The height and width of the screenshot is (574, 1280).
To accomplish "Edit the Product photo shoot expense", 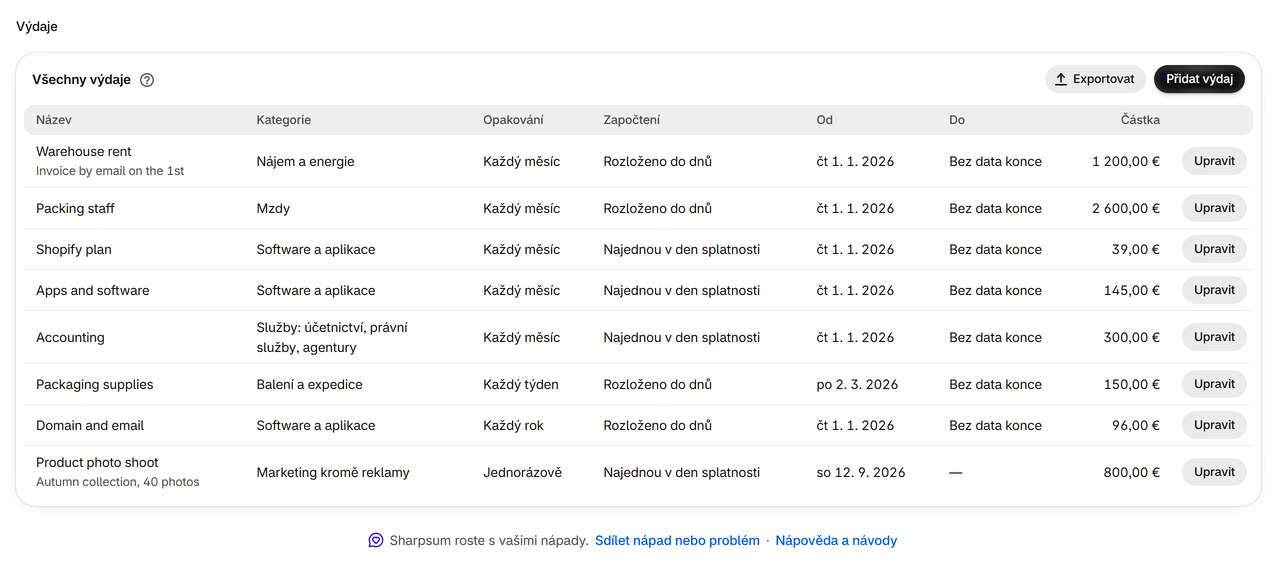I will (x=1214, y=472).
